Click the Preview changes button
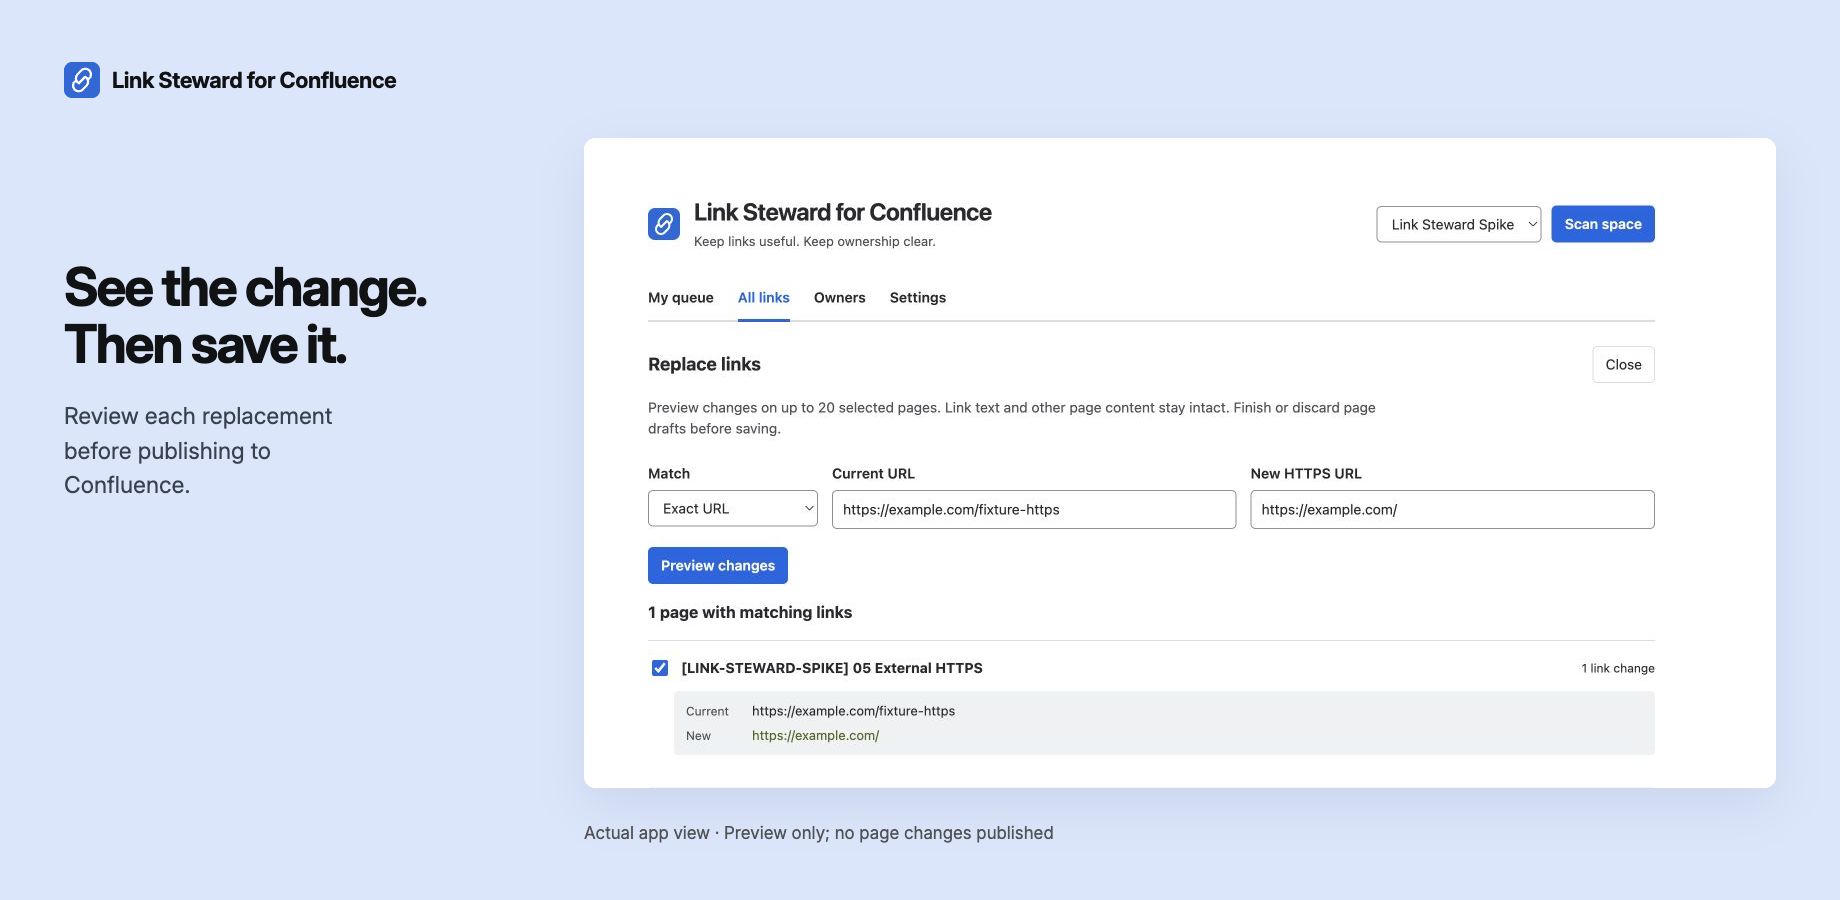 pos(718,565)
